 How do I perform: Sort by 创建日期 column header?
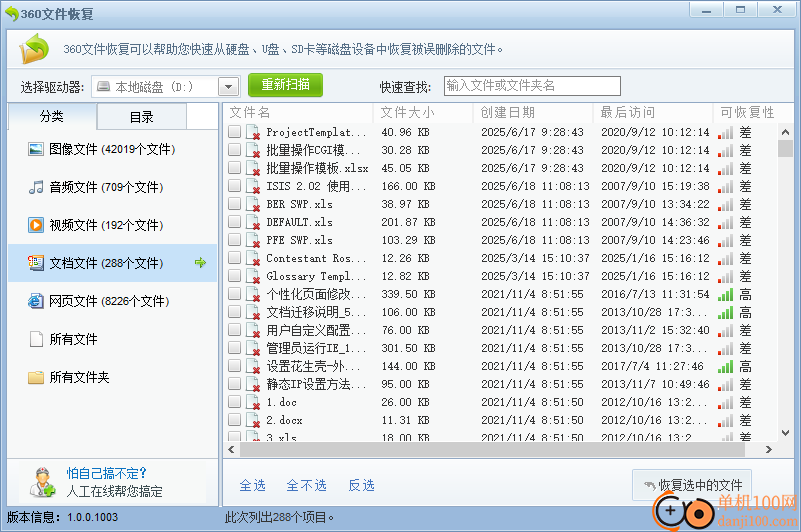point(533,112)
